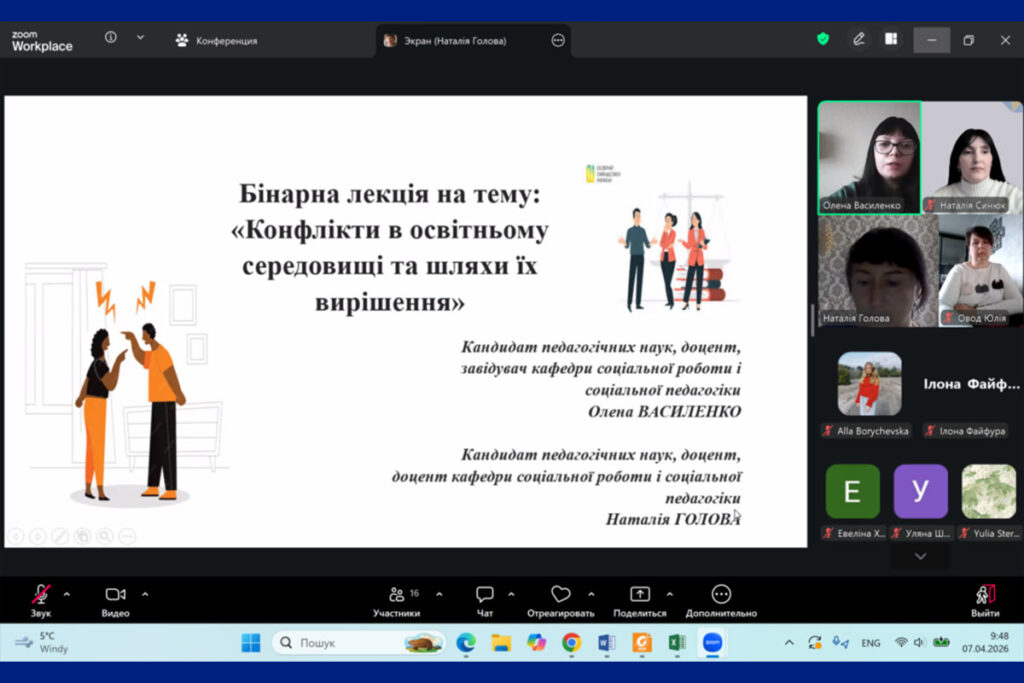Open the annotation pen tool

pos(858,39)
